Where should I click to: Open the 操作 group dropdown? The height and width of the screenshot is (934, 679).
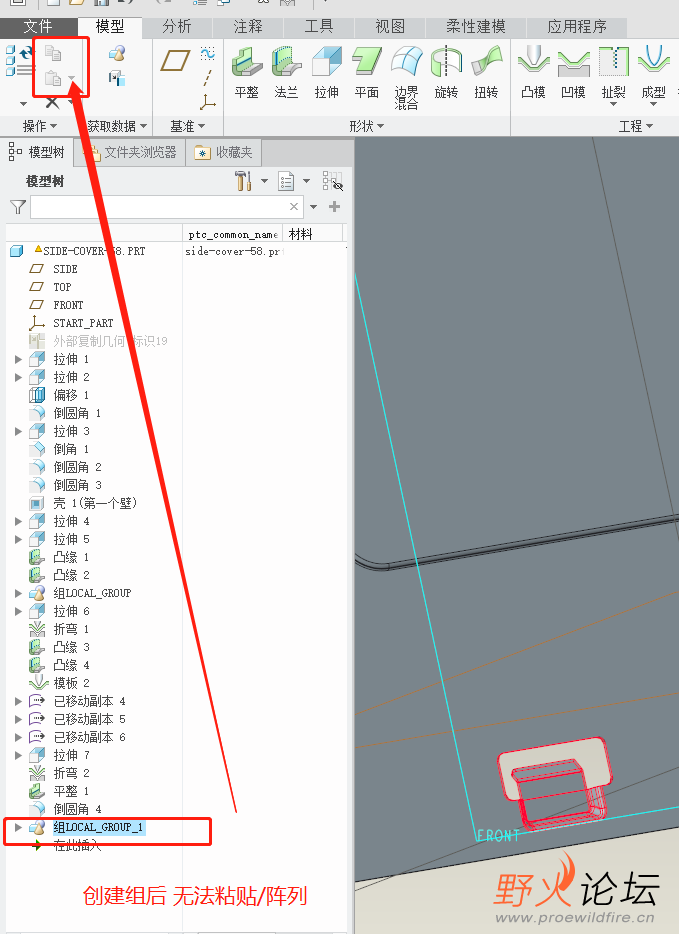point(39,126)
